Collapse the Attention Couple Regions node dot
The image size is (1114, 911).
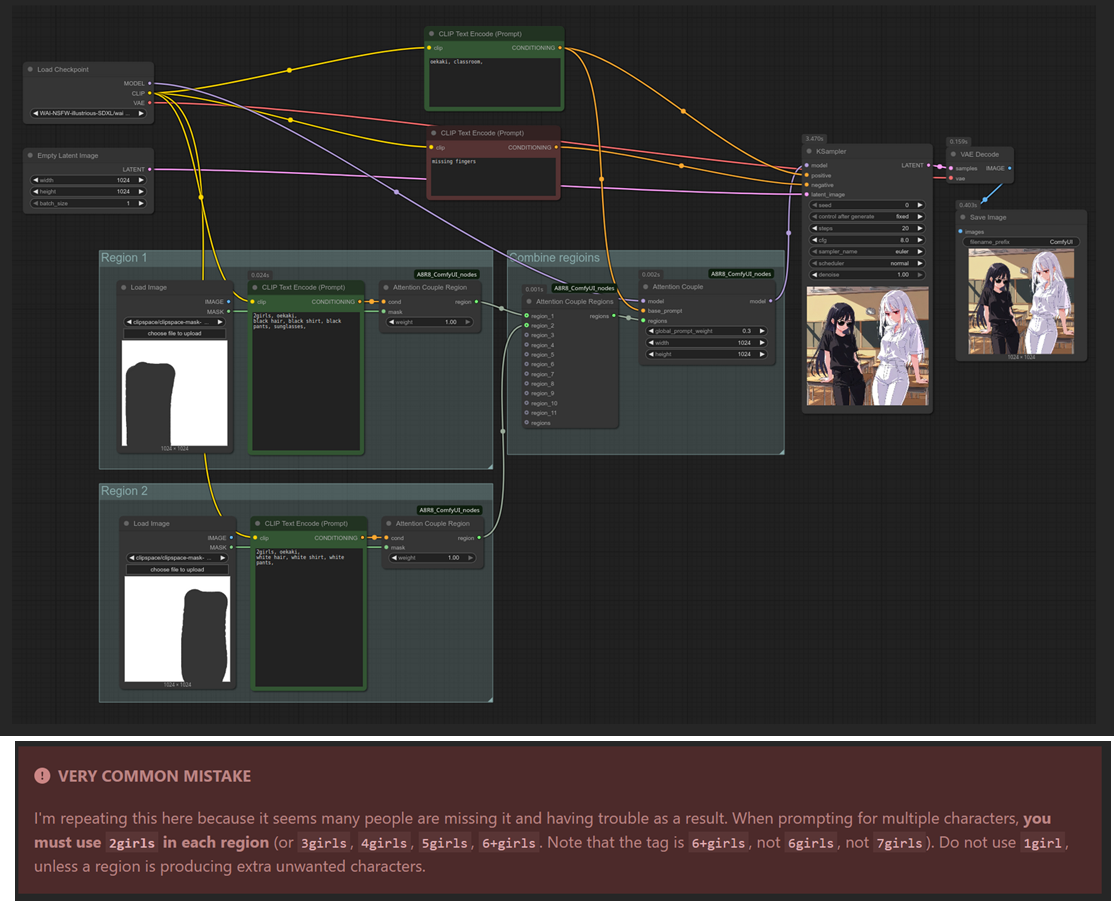[529, 301]
